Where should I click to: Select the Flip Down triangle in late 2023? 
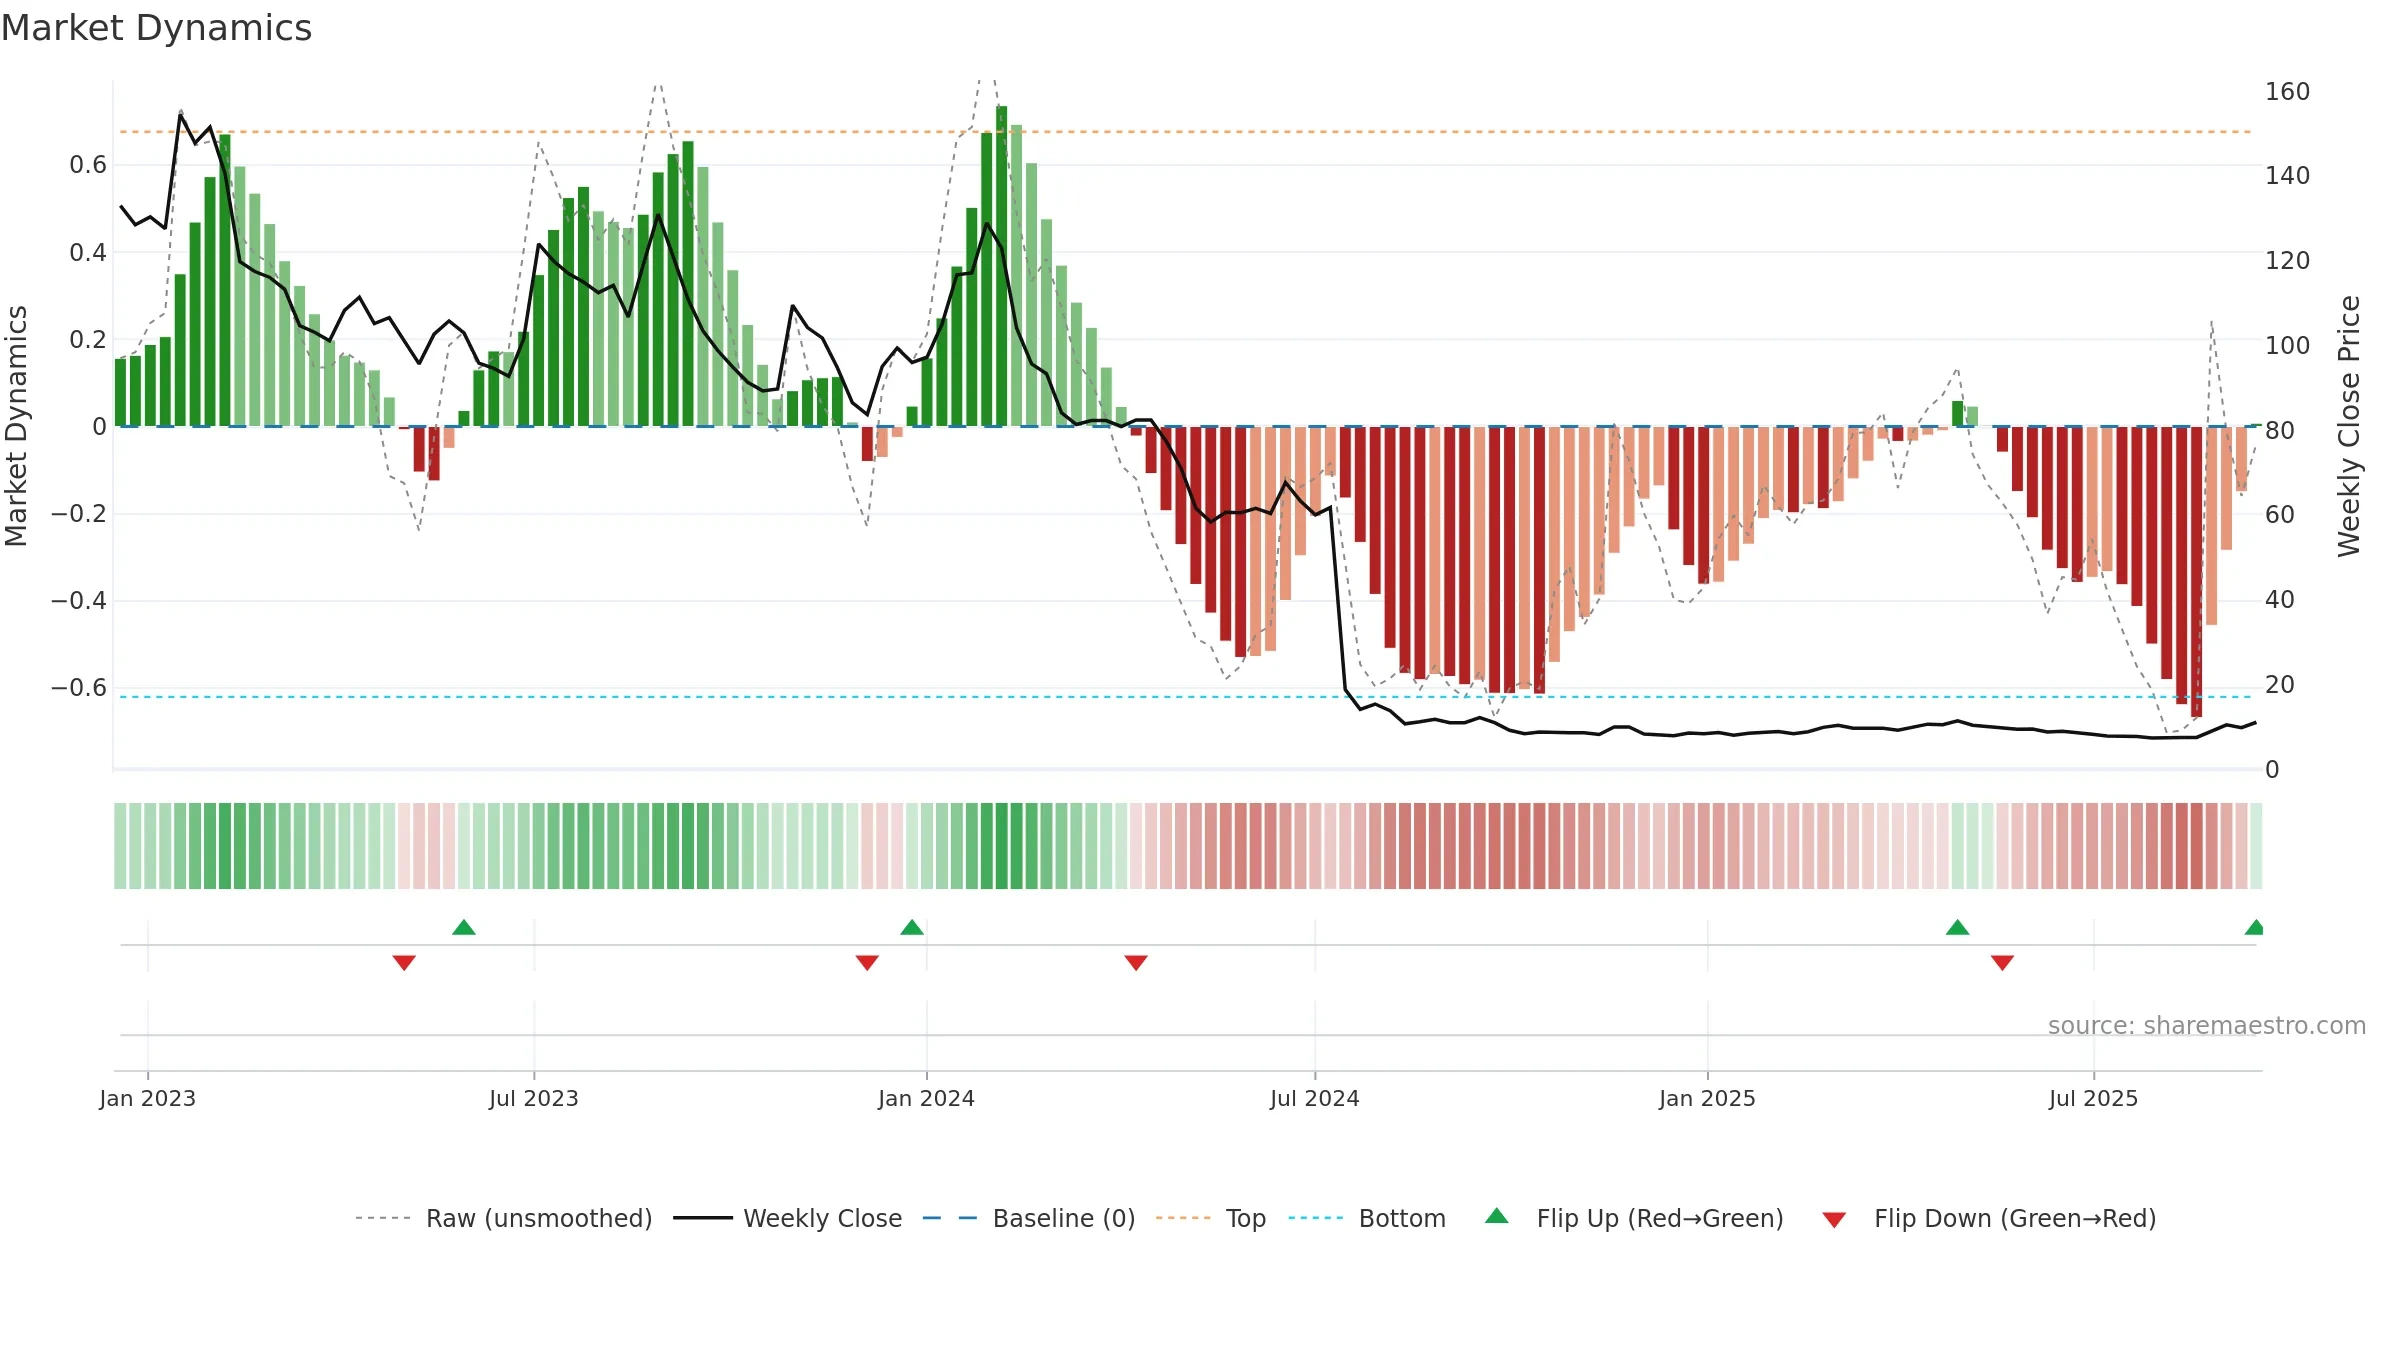(x=867, y=963)
